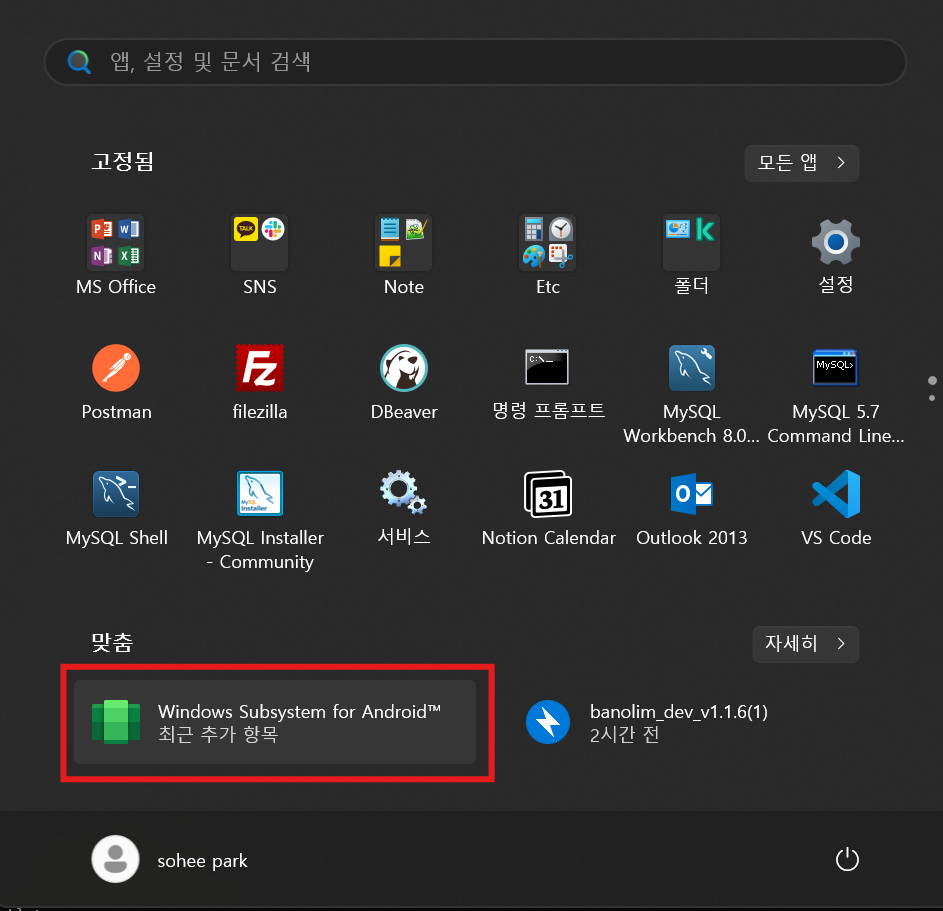943x911 pixels.
Task: Launch Outlook 2013
Action: pos(692,508)
